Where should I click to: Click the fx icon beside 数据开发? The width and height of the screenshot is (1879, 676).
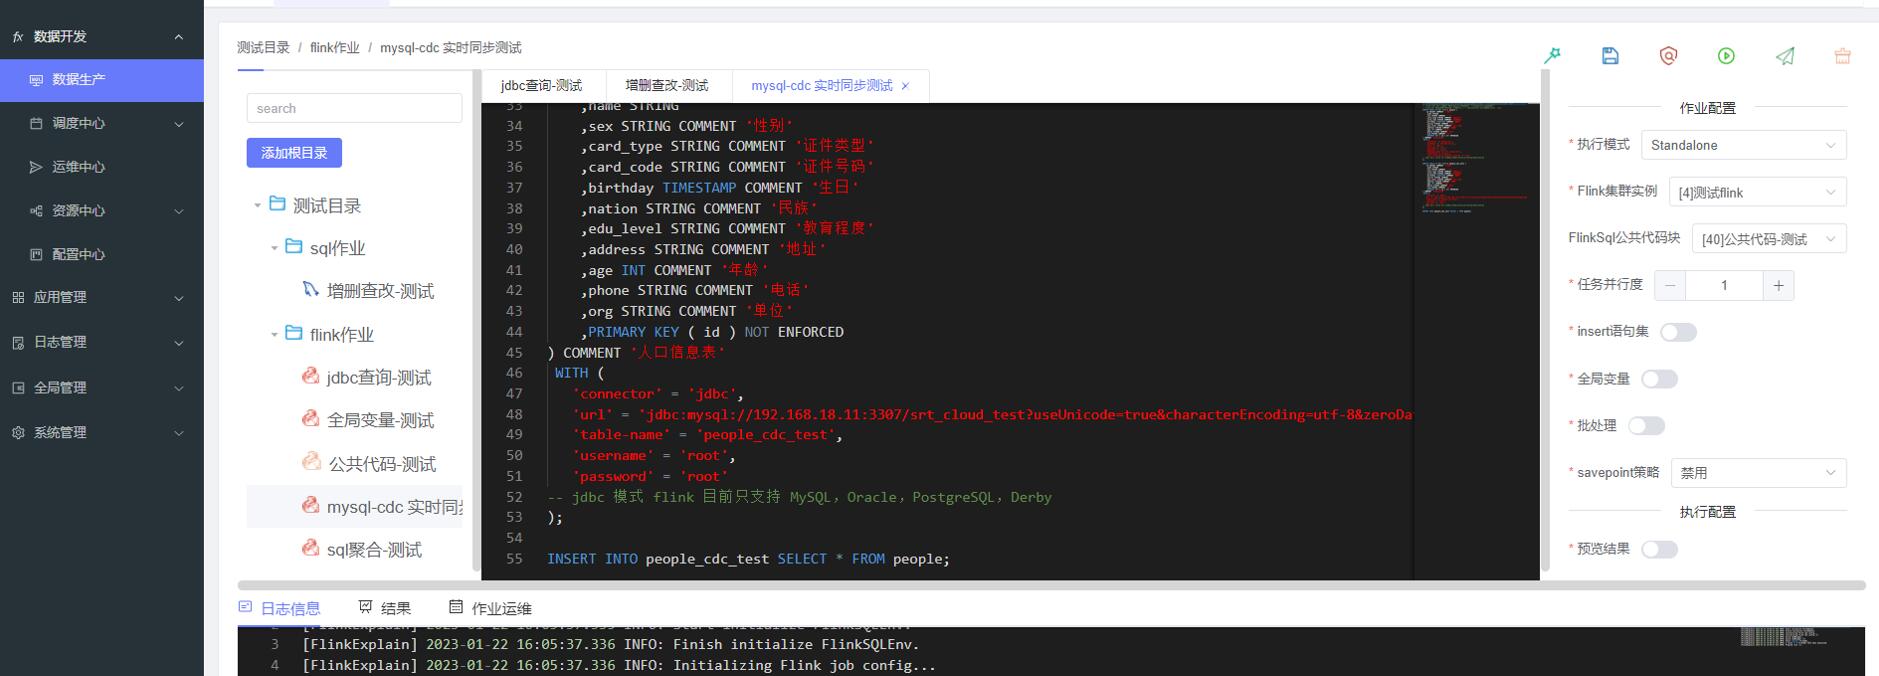pos(18,37)
